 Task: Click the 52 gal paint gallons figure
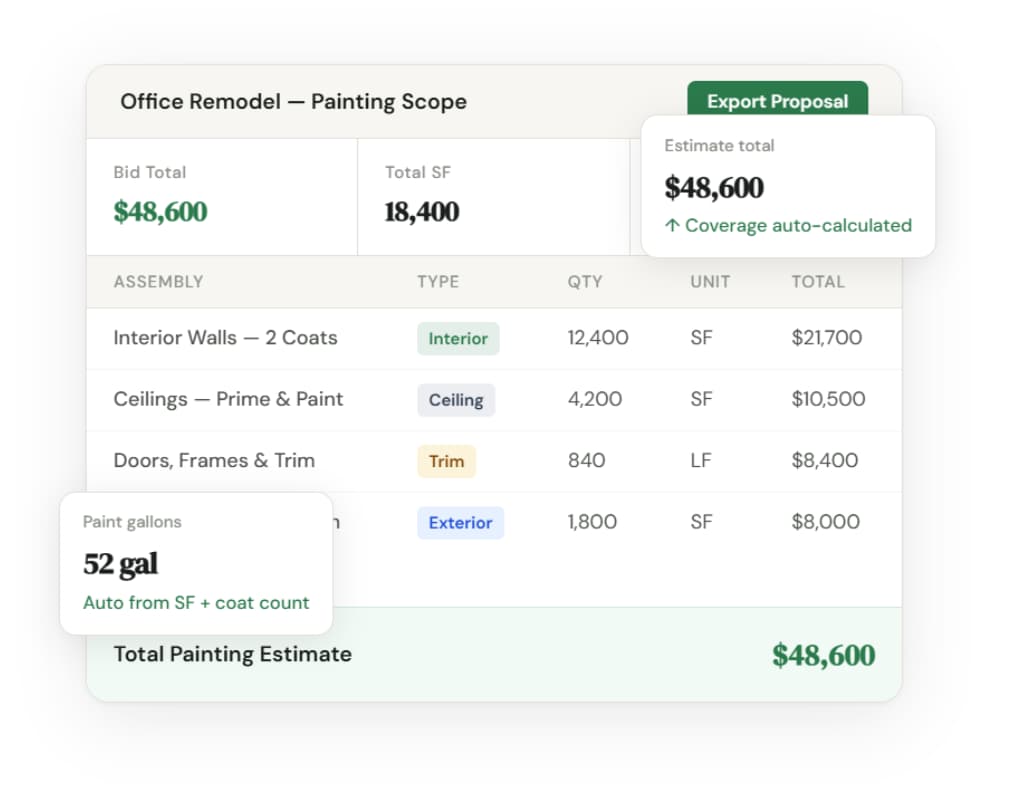coord(120,564)
